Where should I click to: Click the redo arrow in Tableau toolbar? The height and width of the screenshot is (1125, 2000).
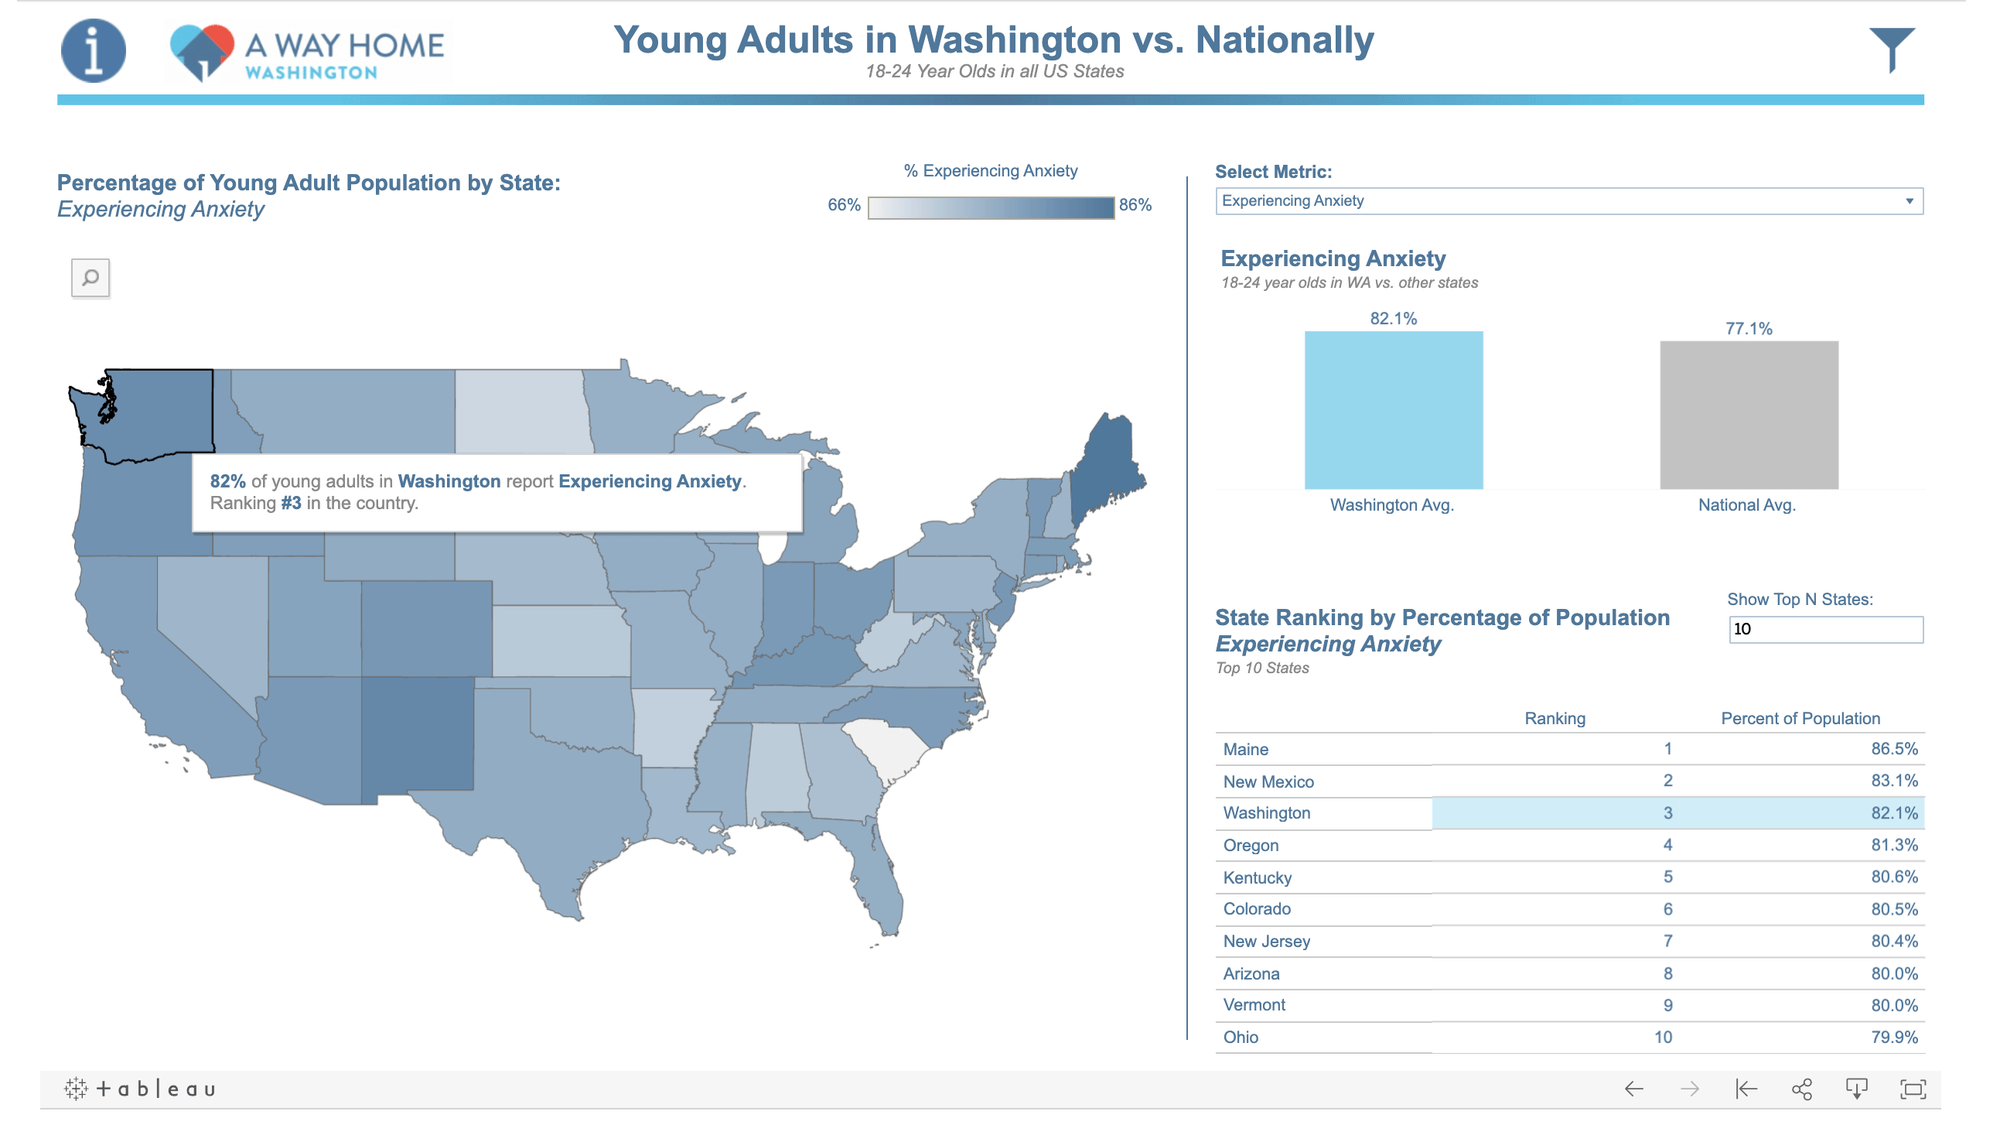(x=1690, y=1089)
